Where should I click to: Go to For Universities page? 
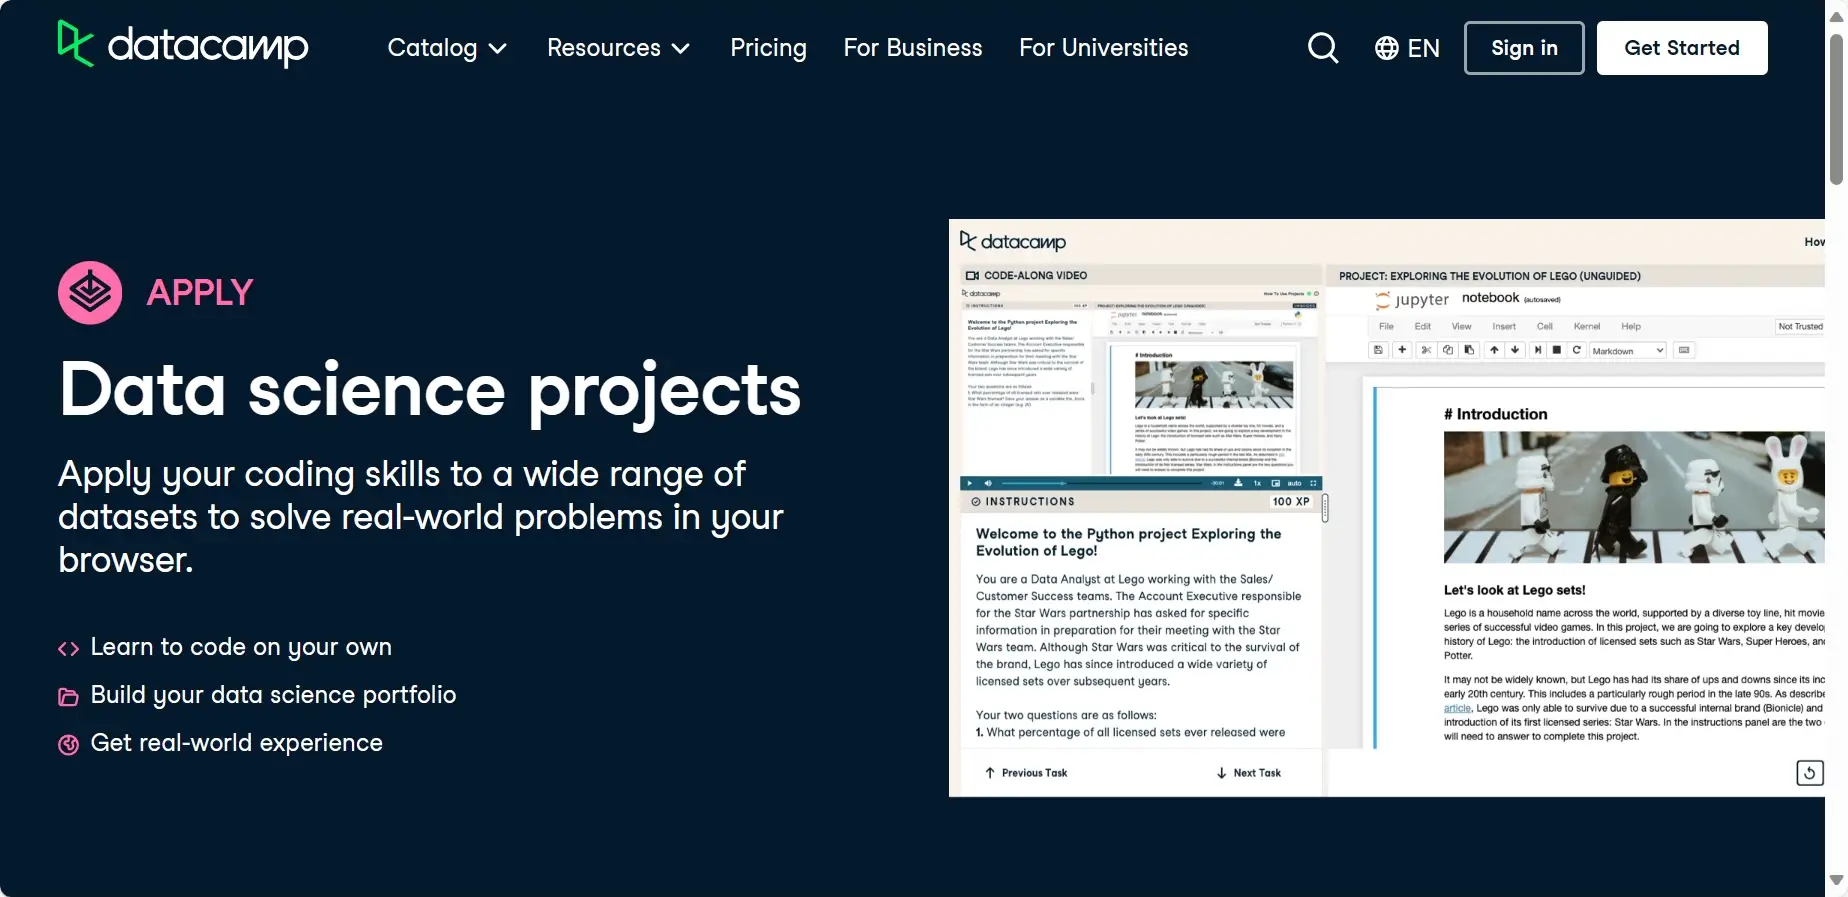[1104, 48]
